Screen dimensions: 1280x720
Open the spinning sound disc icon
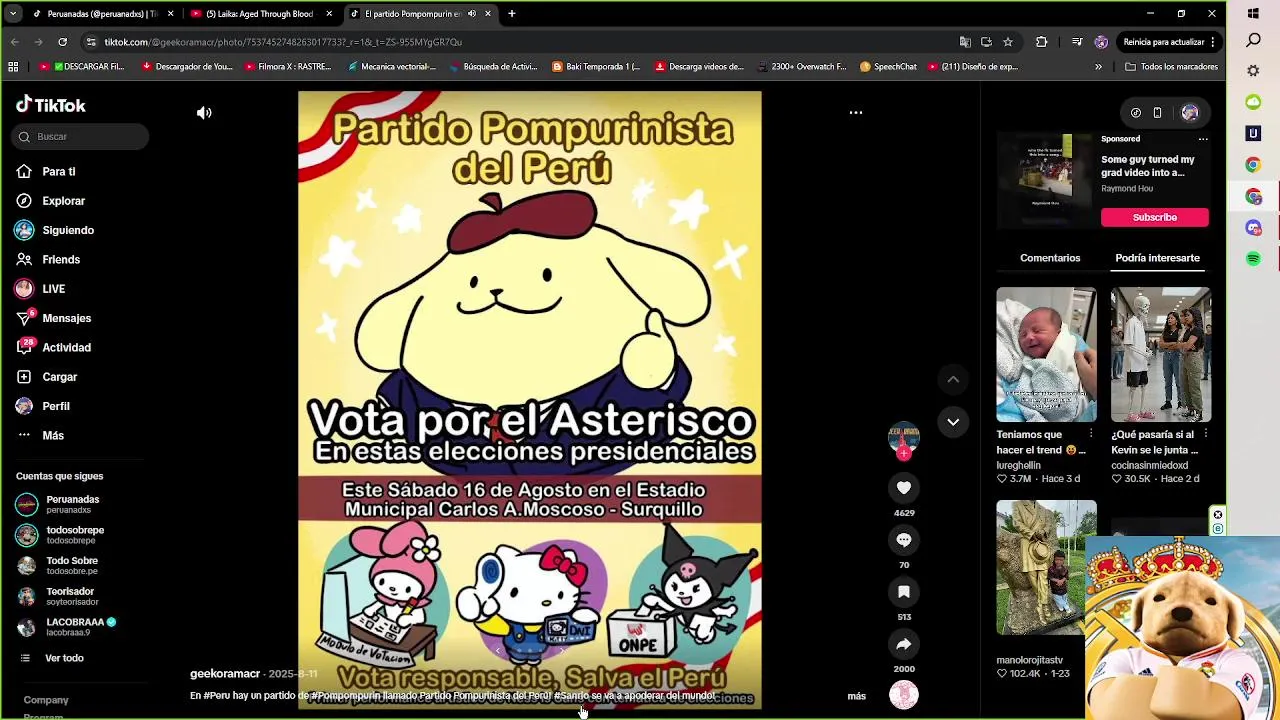(x=904, y=694)
